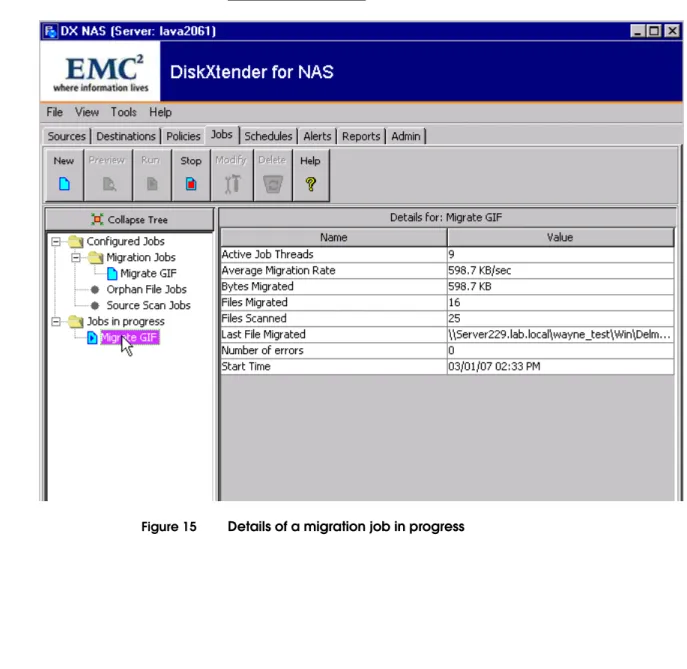Create a new job with New icon
687x669 pixels.
[64, 184]
